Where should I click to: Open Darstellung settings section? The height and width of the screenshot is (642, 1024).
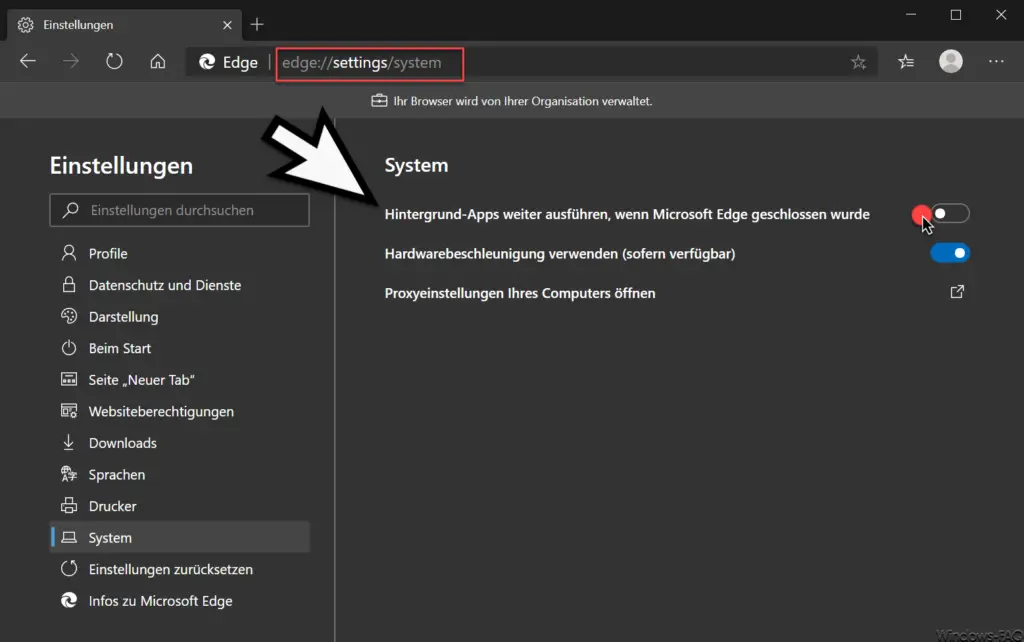click(x=180, y=317)
